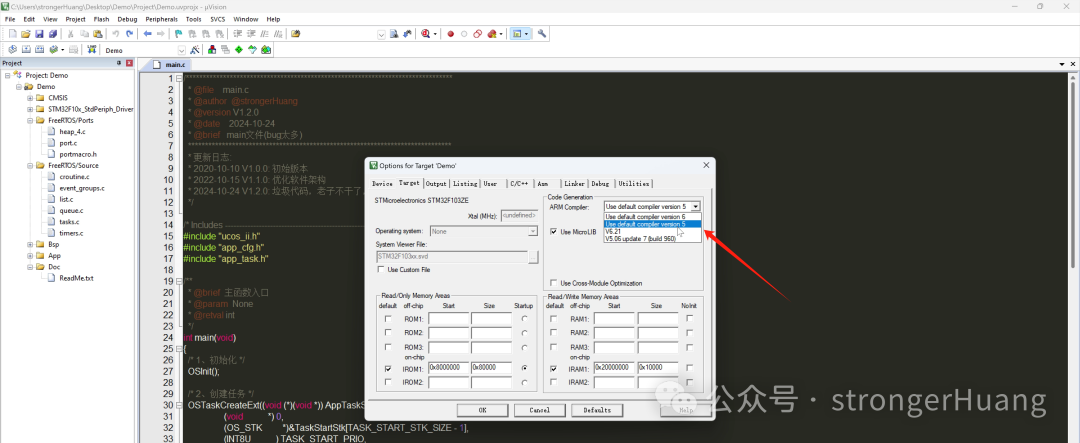
Task: Open the Flash menu
Action: pyautogui.click(x=101, y=19)
